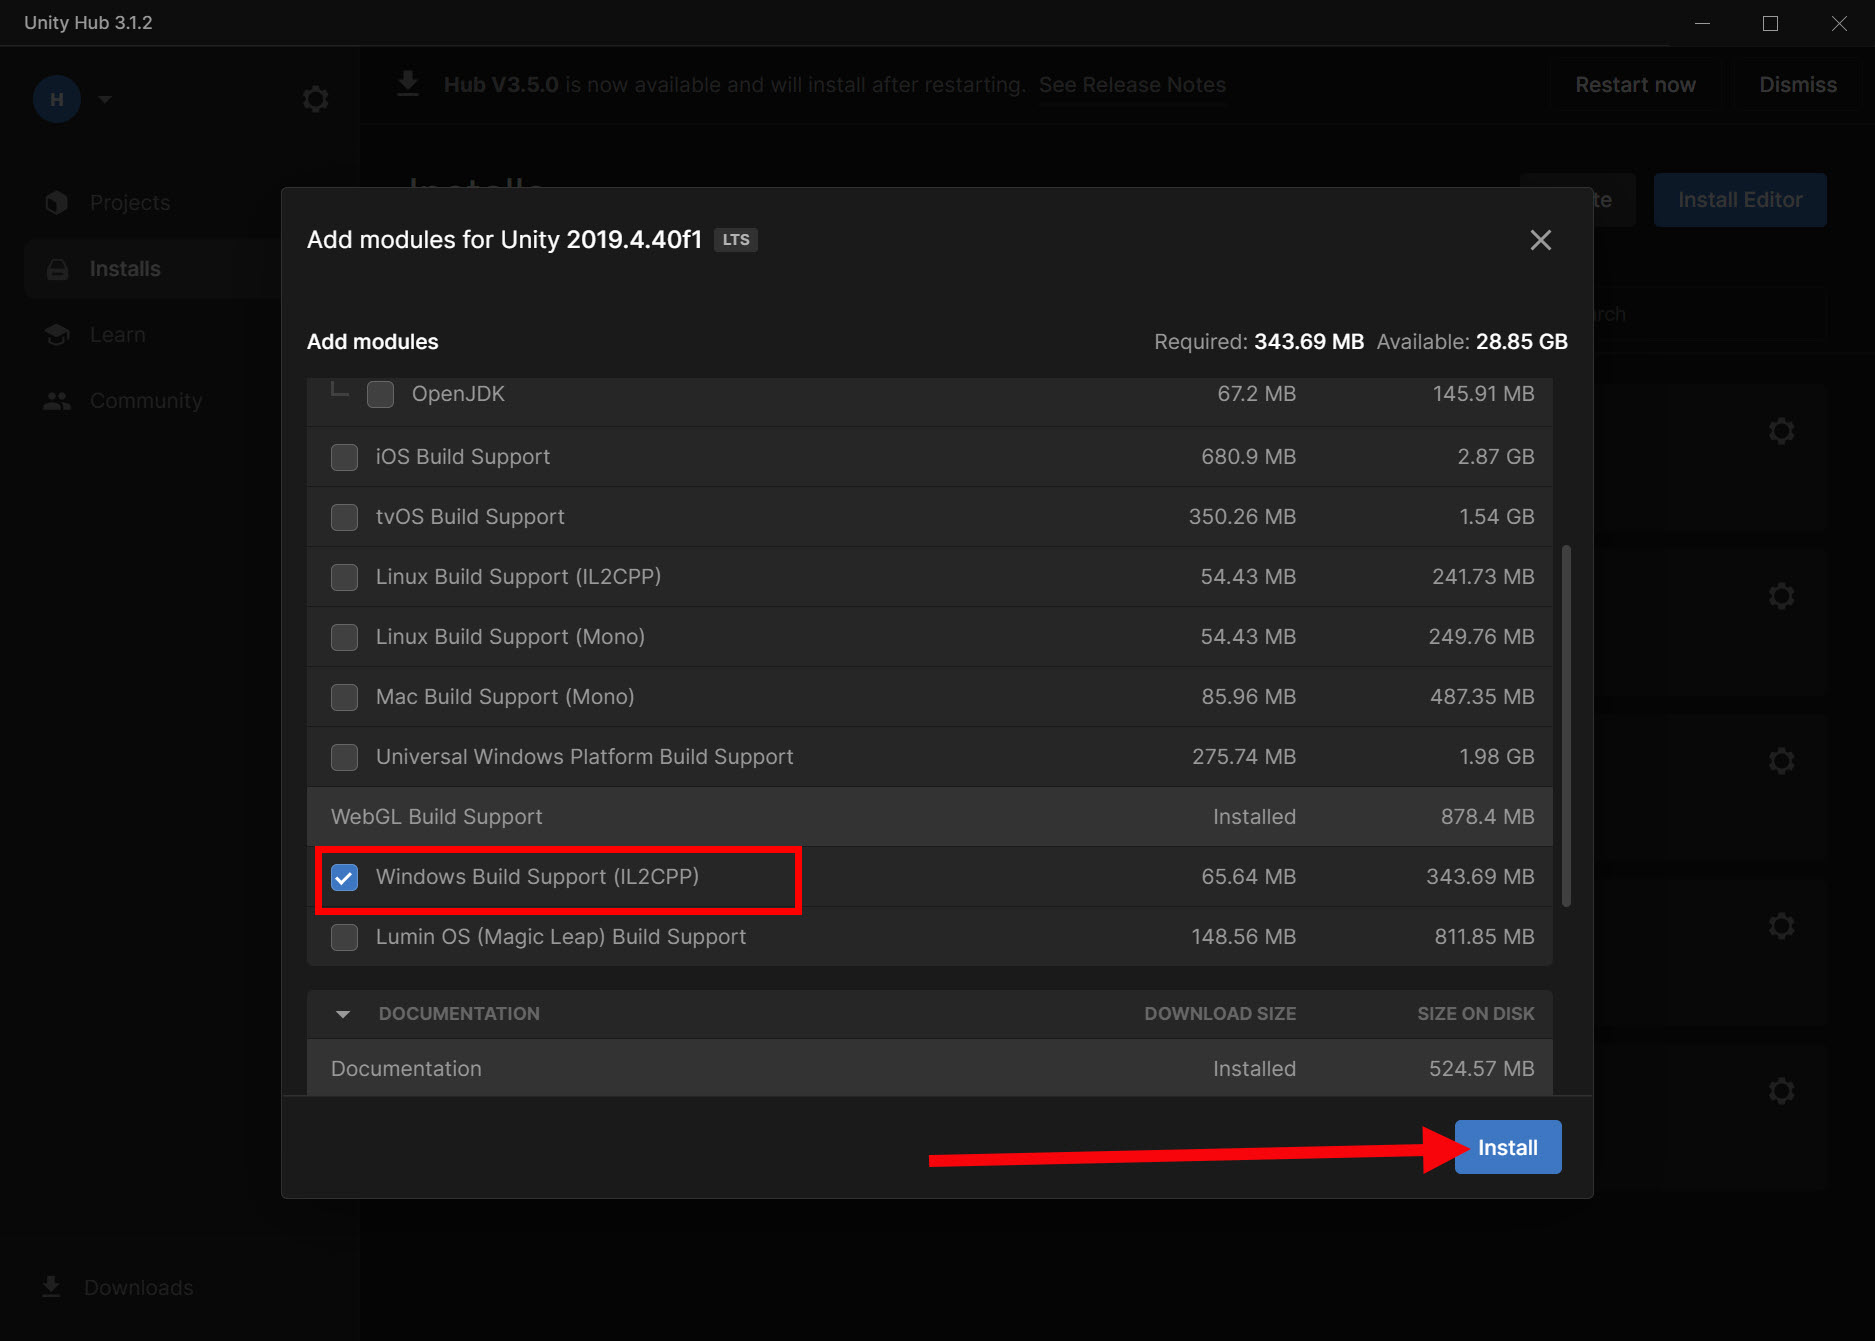Image resolution: width=1875 pixels, height=1341 pixels.
Task: Enable tvOS Build Support checkbox
Action: pyautogui.click(x=344, y=517)
